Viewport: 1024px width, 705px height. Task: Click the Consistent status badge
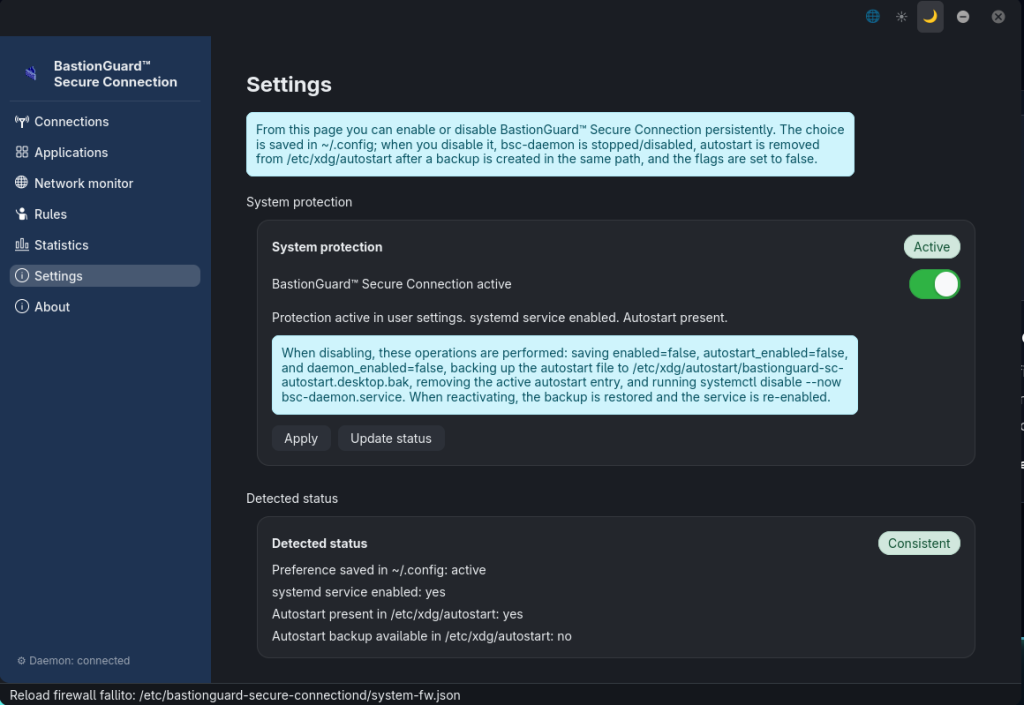coord(919,543)
